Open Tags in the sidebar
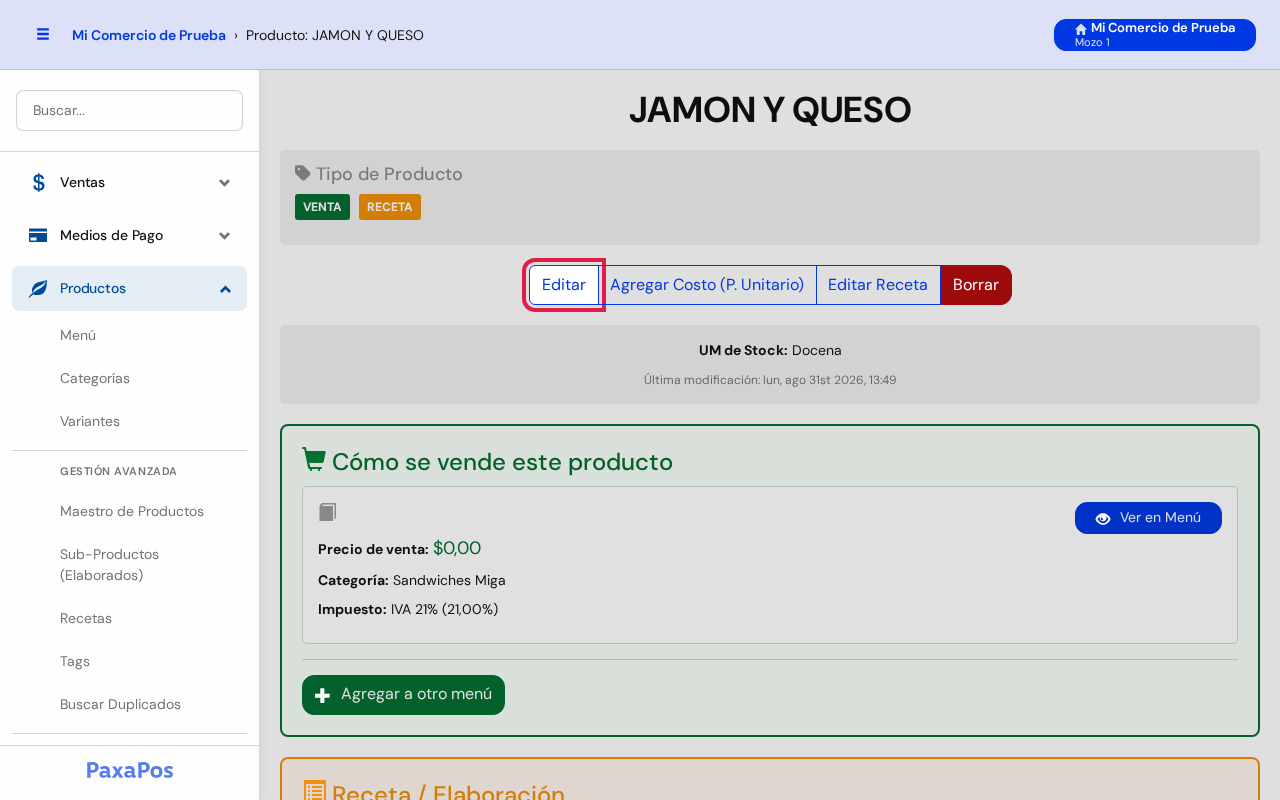1280x800 pixels. pyautogui.click(x=75, y=661)
